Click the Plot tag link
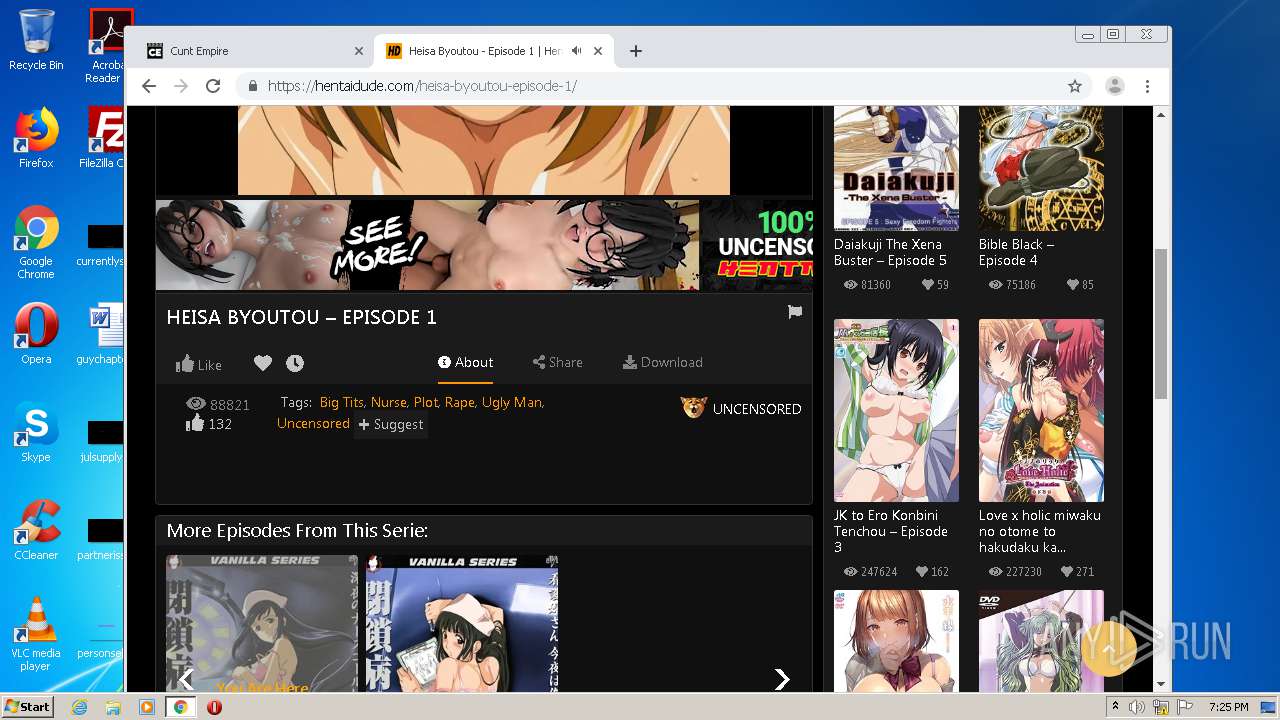The width and height of the screenshot is (1280, 720). pyautogui.click(x=426, y=402)
